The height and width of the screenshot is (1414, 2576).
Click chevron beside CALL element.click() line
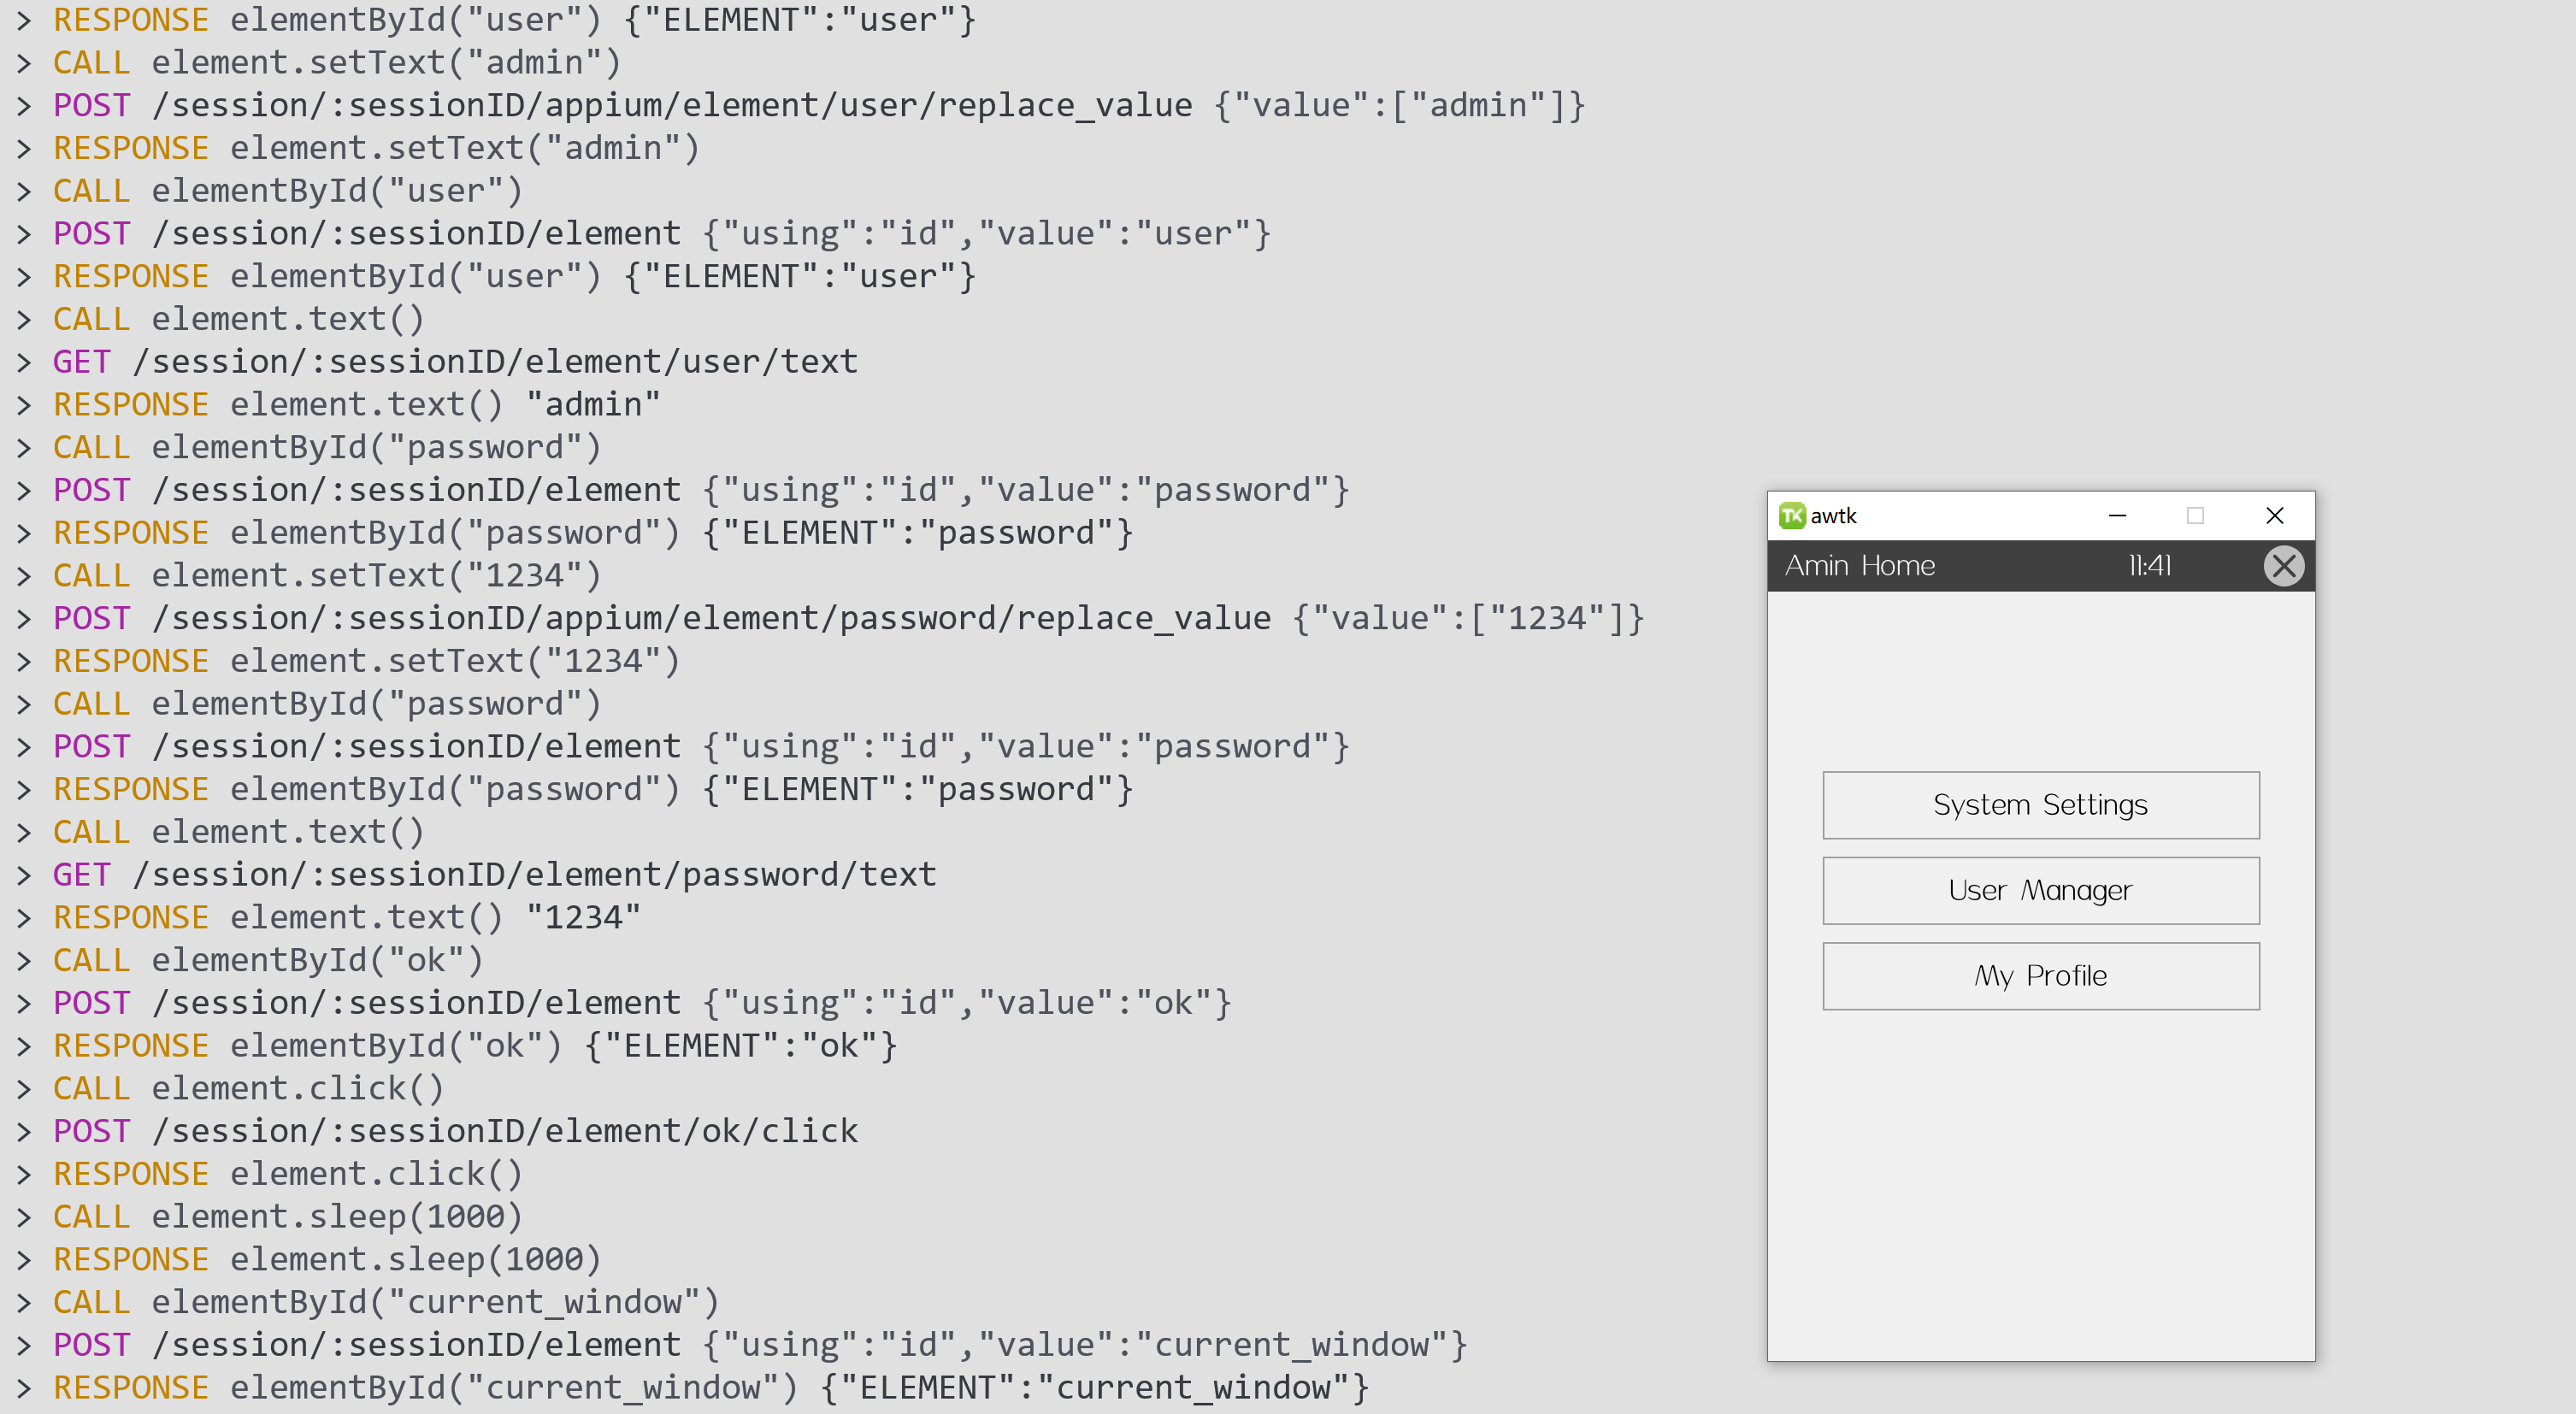click(x=24, y=1089)
